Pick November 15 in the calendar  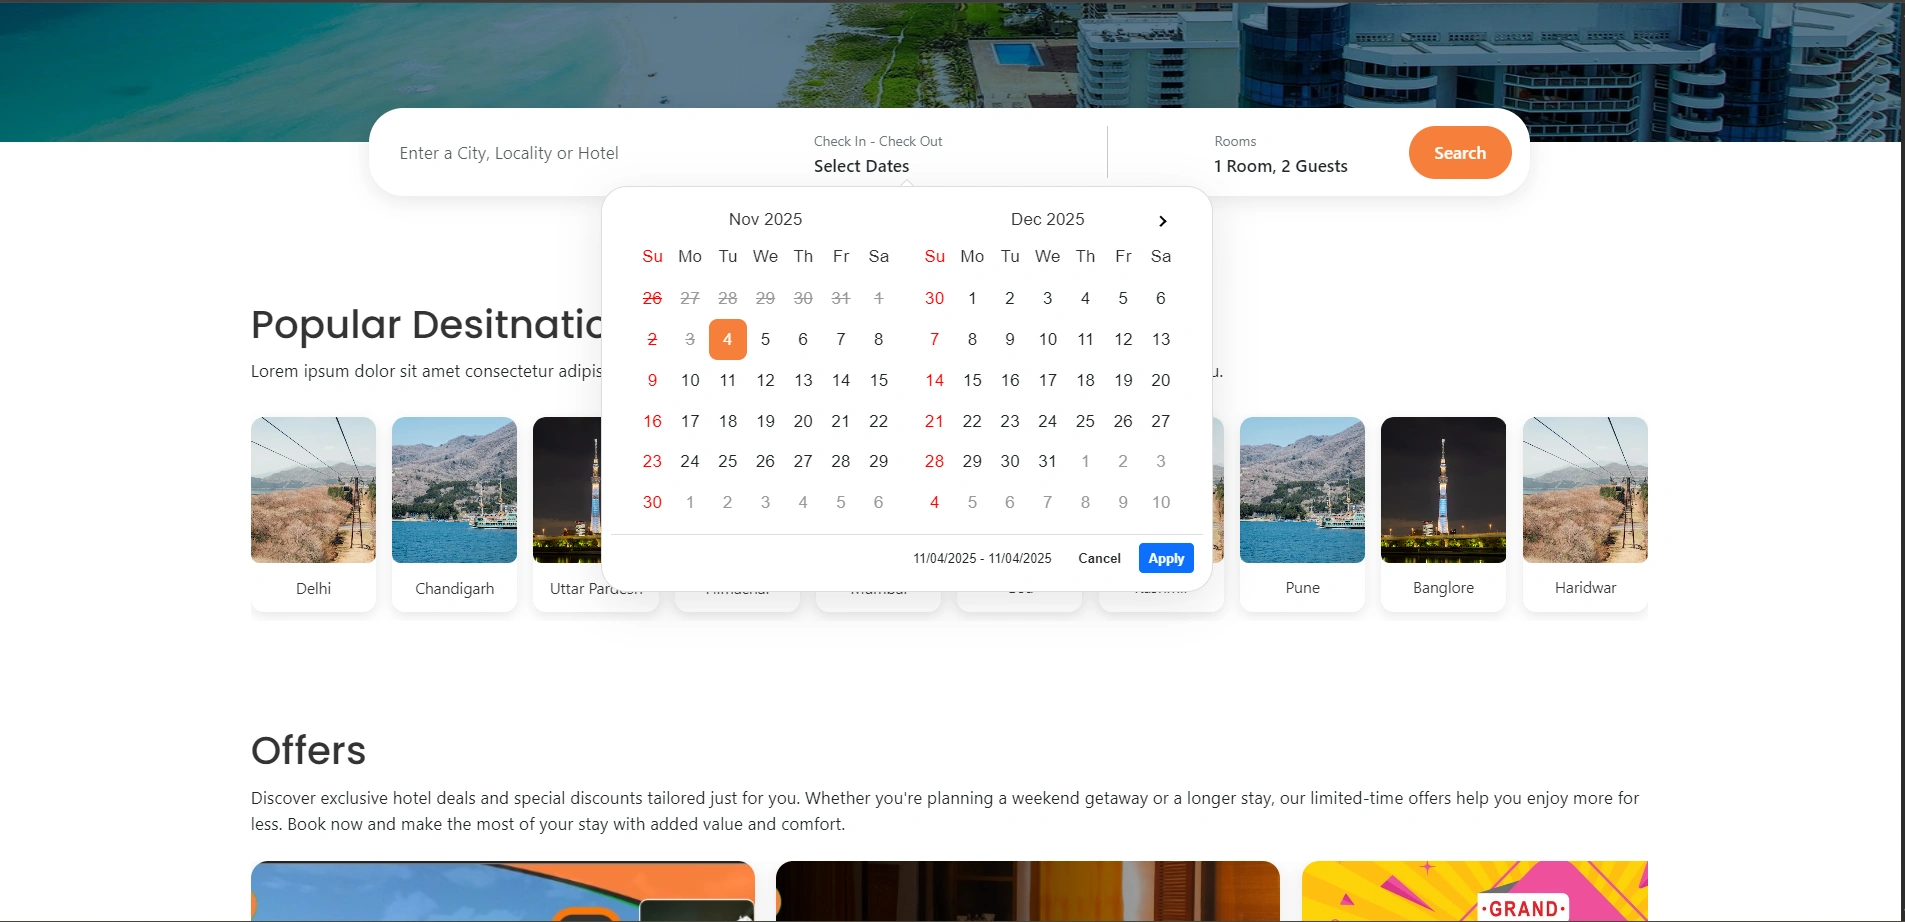point(878,380)
